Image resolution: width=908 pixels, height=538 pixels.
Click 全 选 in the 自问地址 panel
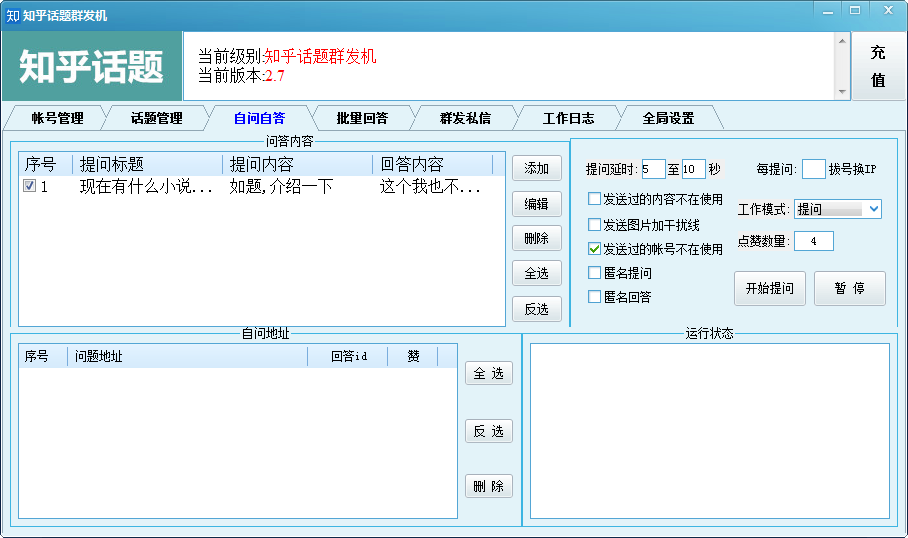489,374
